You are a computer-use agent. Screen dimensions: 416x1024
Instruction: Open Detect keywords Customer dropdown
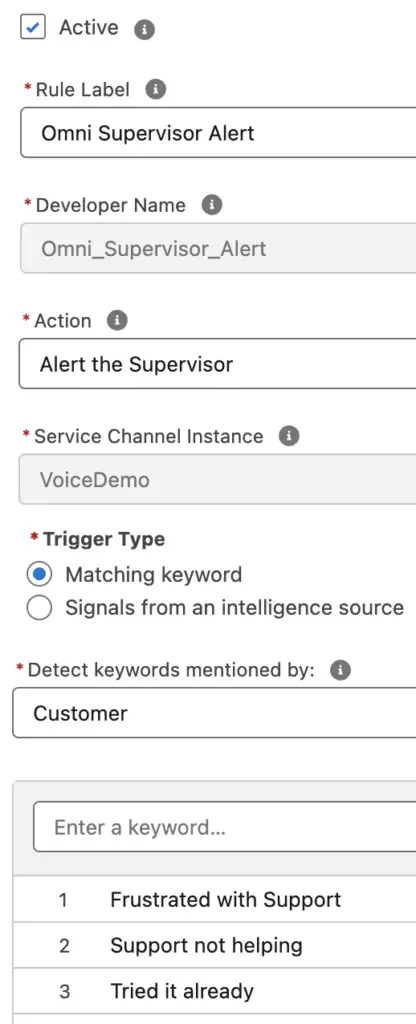point(215,712)
